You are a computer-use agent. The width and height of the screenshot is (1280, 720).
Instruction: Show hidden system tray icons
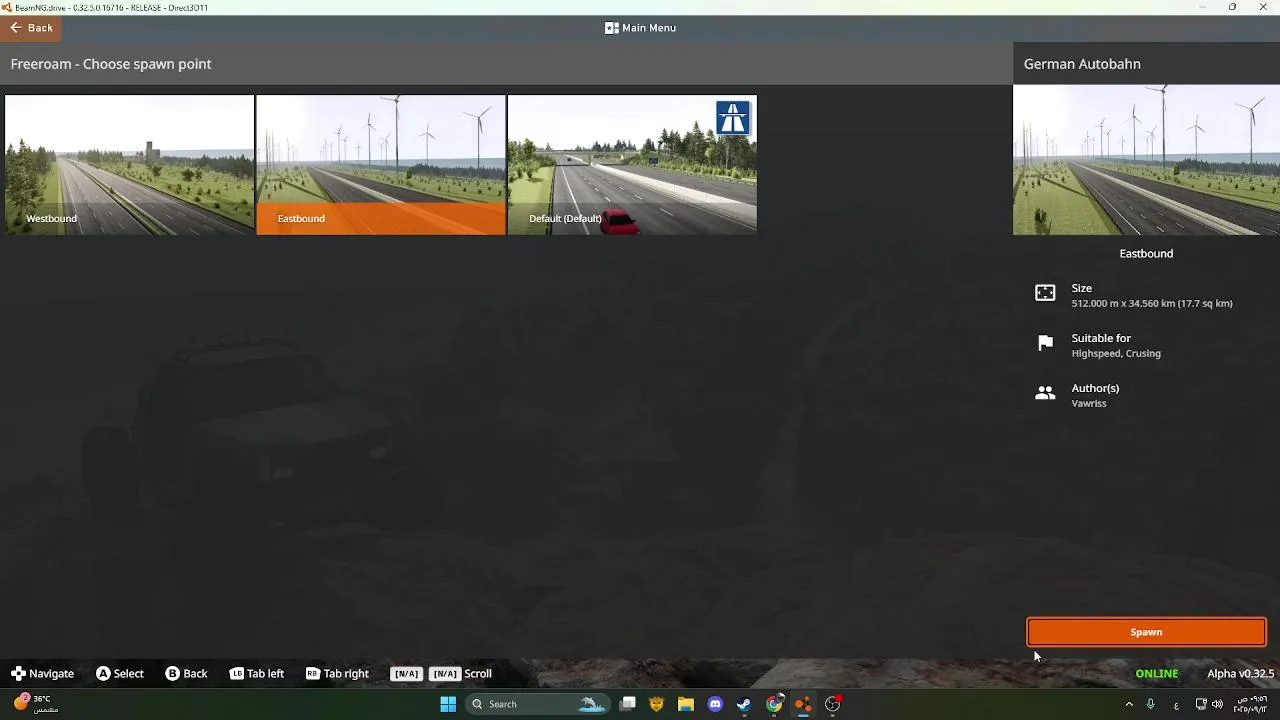(1129, 704)
